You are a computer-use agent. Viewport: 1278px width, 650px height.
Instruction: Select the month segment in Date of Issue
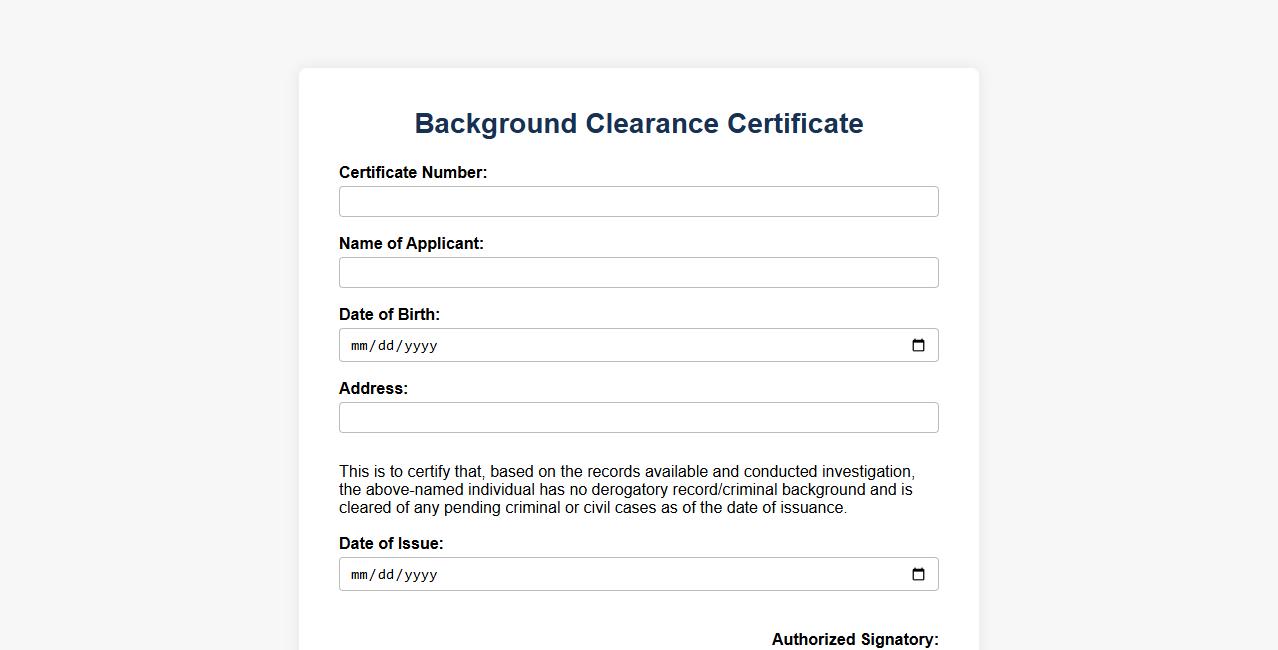[360, 575]
